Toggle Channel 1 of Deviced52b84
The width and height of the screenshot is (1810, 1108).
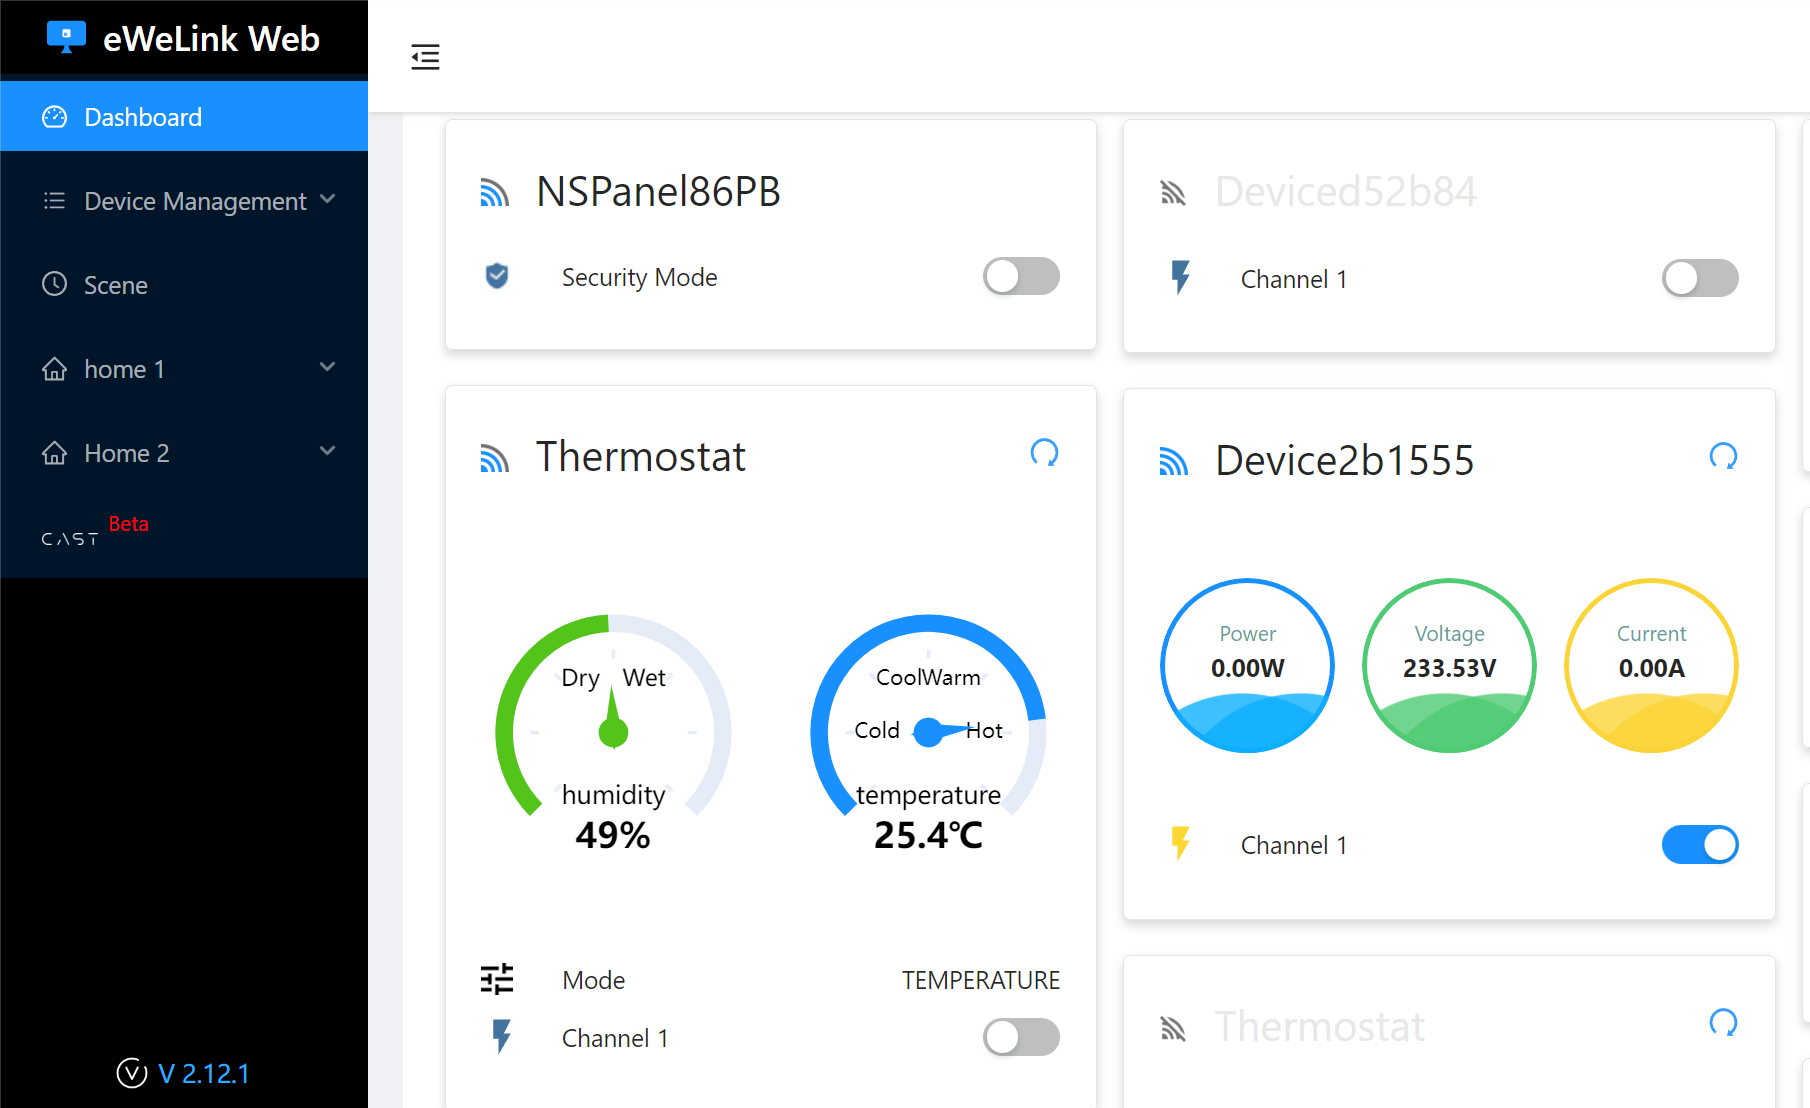pyautogui.click(x=1699, y=279)
